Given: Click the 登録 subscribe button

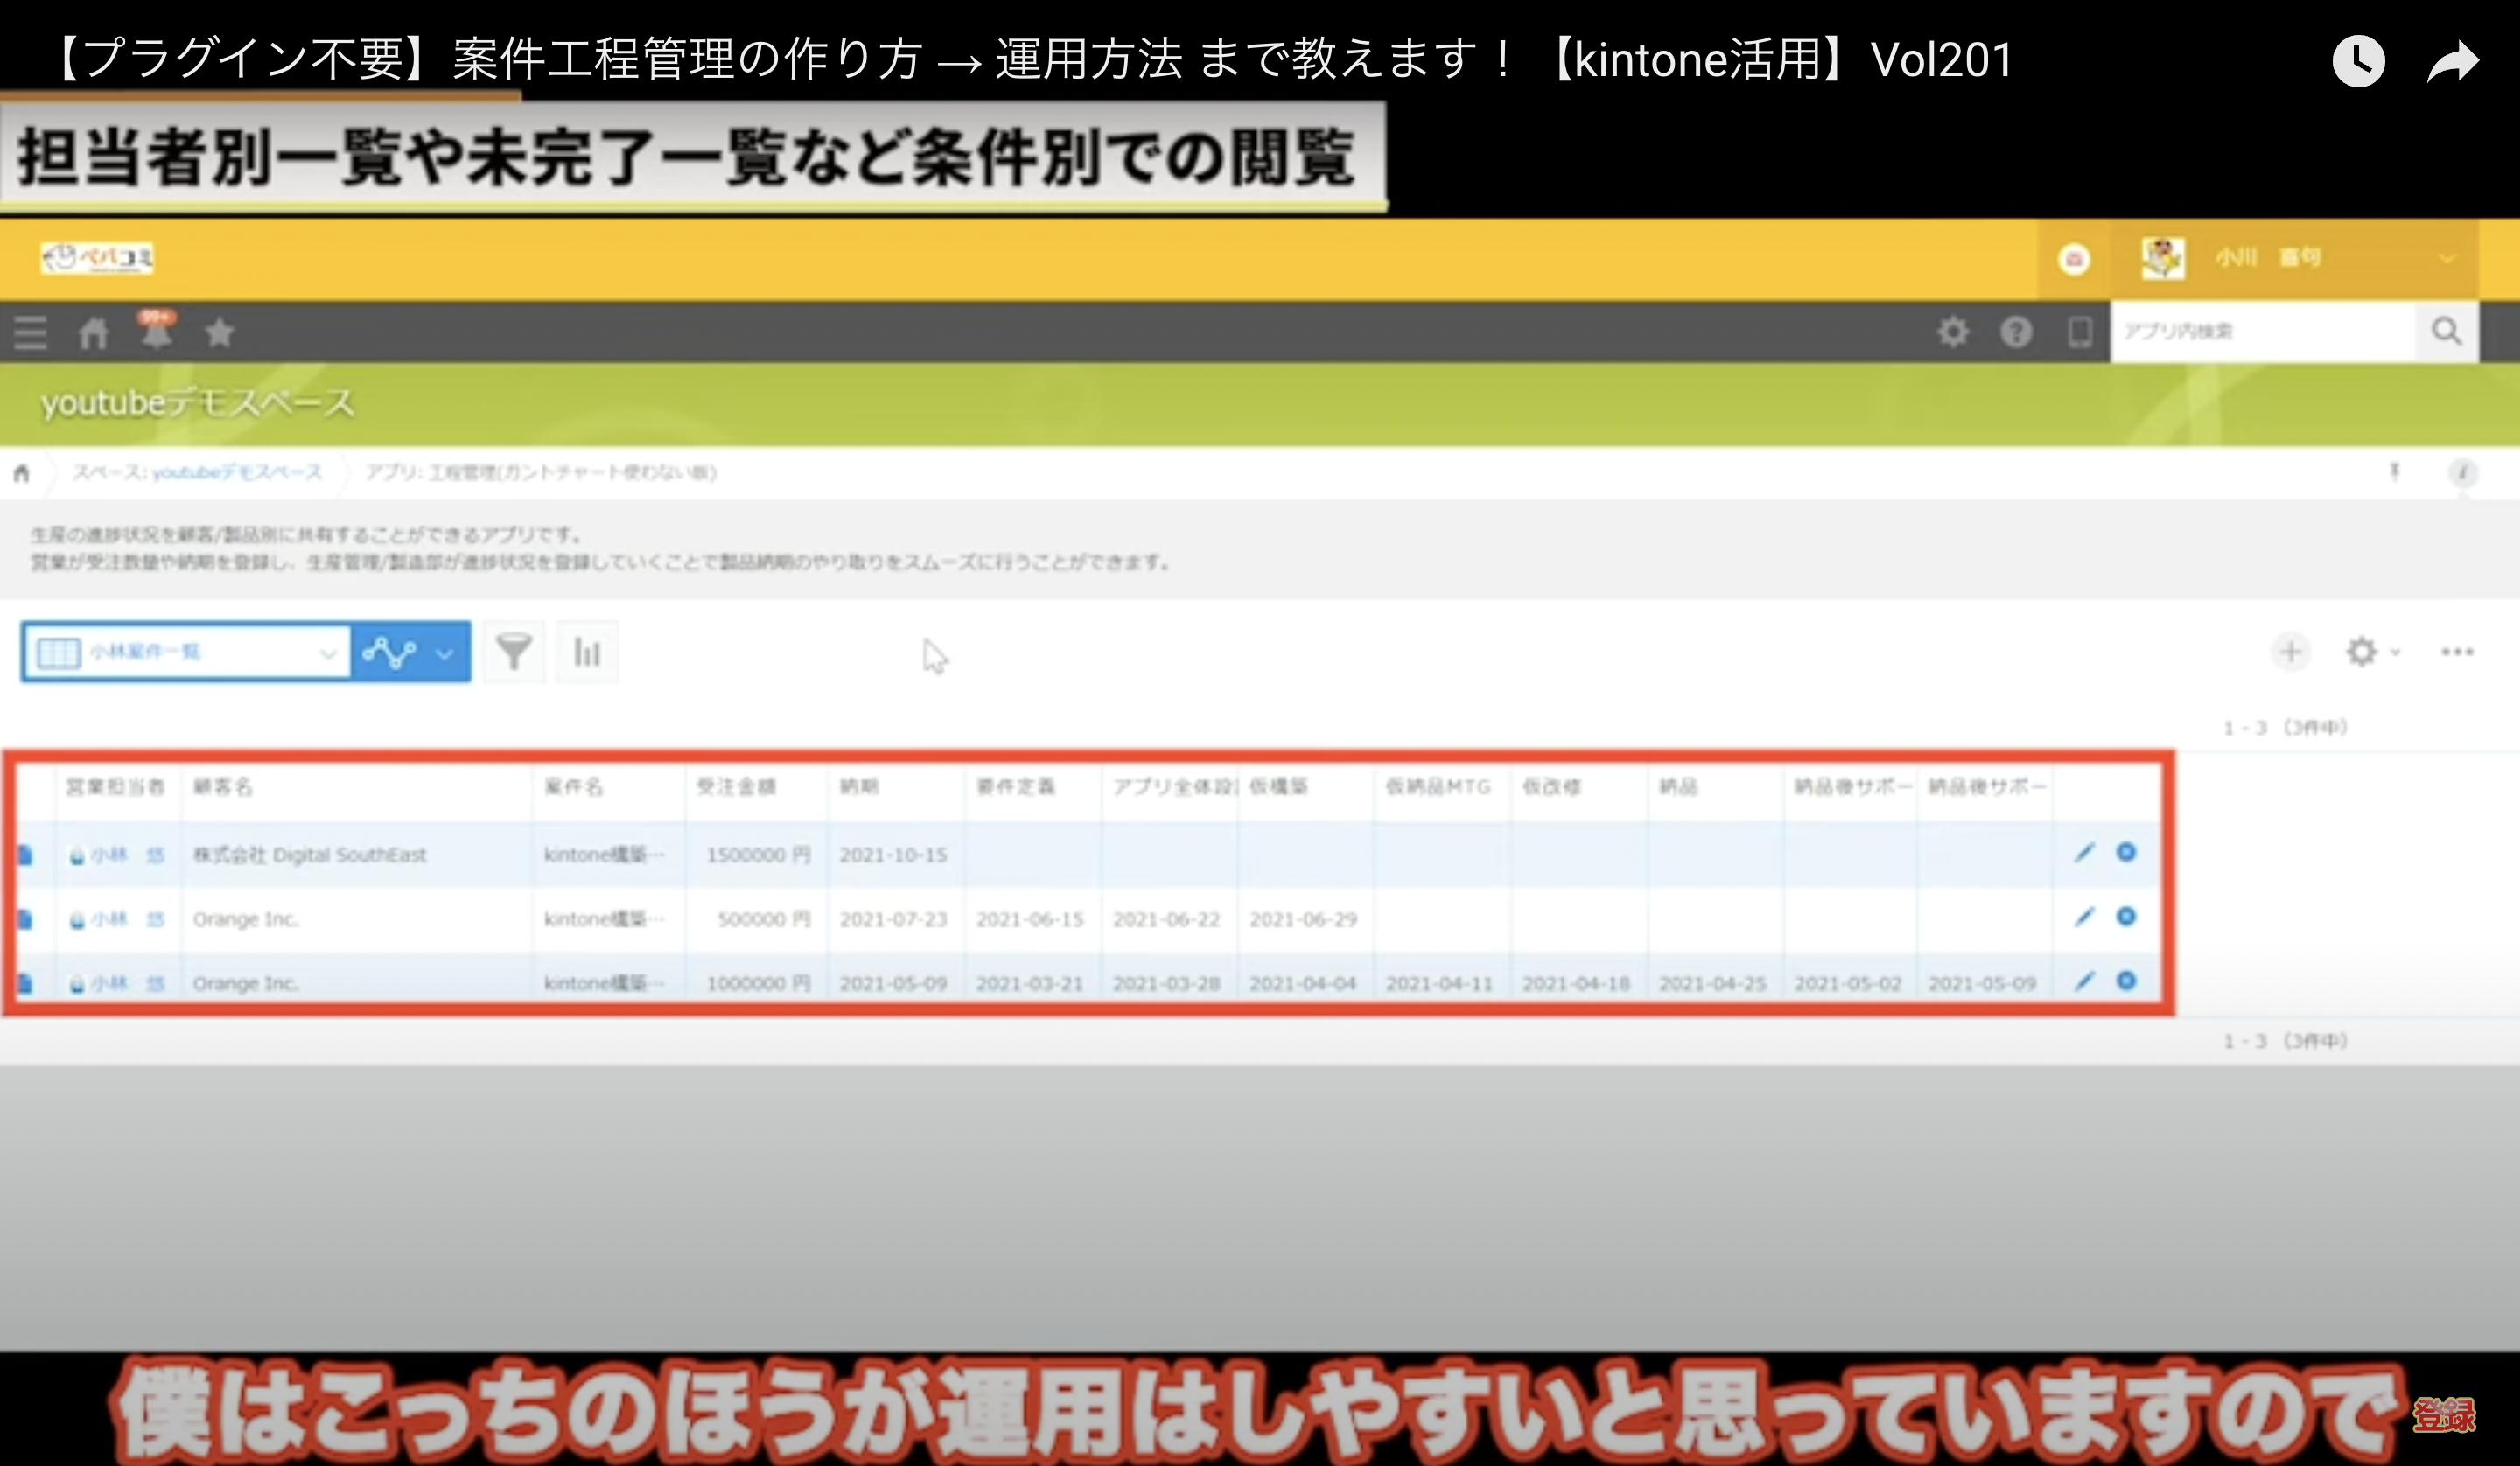Looking at the screenshot, I should coord(2443,1414).
